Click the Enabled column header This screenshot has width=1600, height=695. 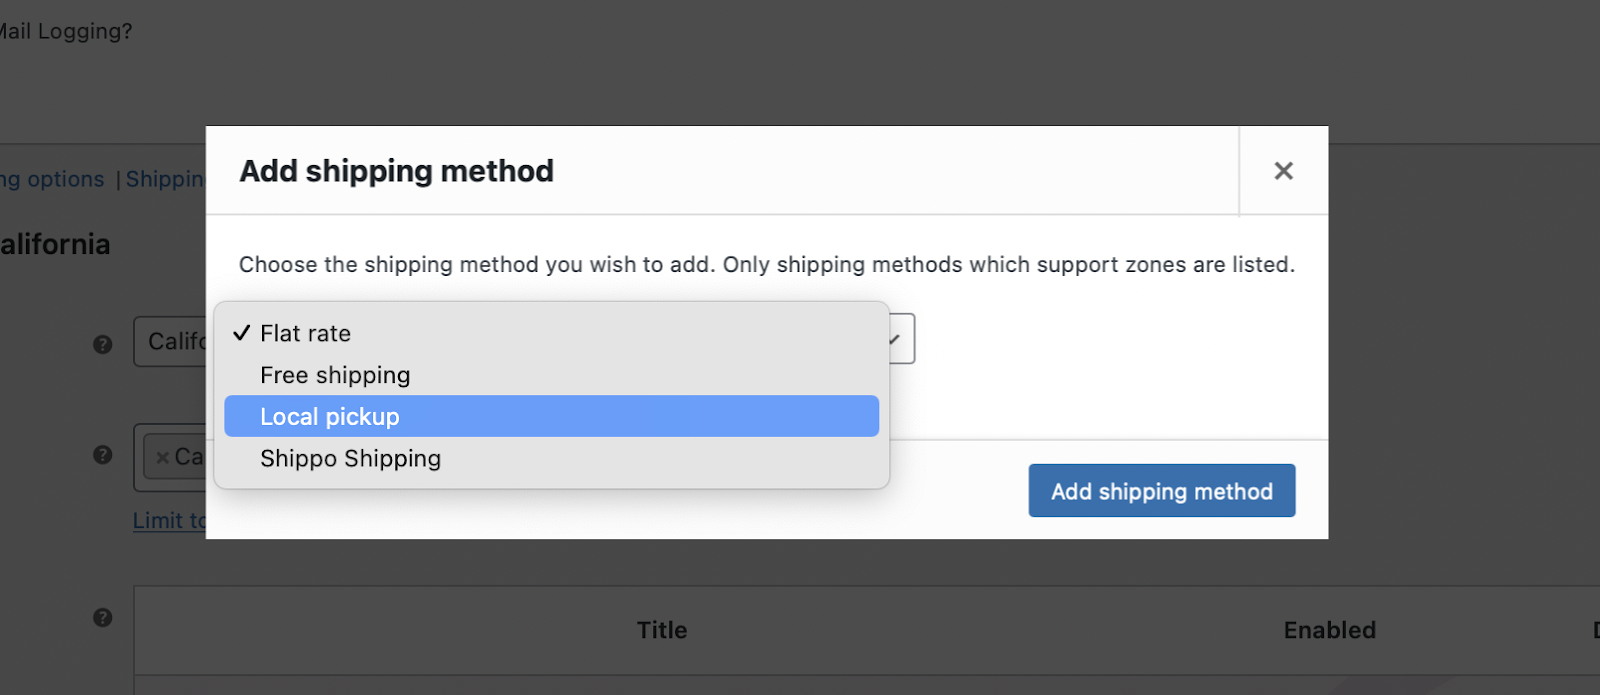[1329, 630]
